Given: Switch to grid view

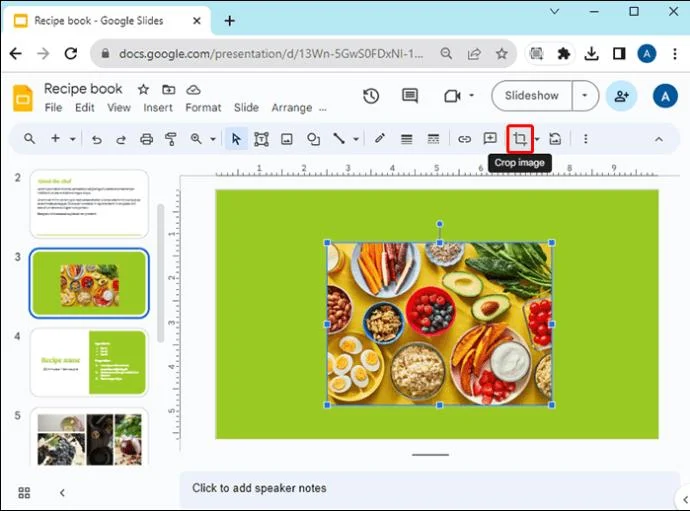Looking at the screenshot, I should [x=24, y=493].
